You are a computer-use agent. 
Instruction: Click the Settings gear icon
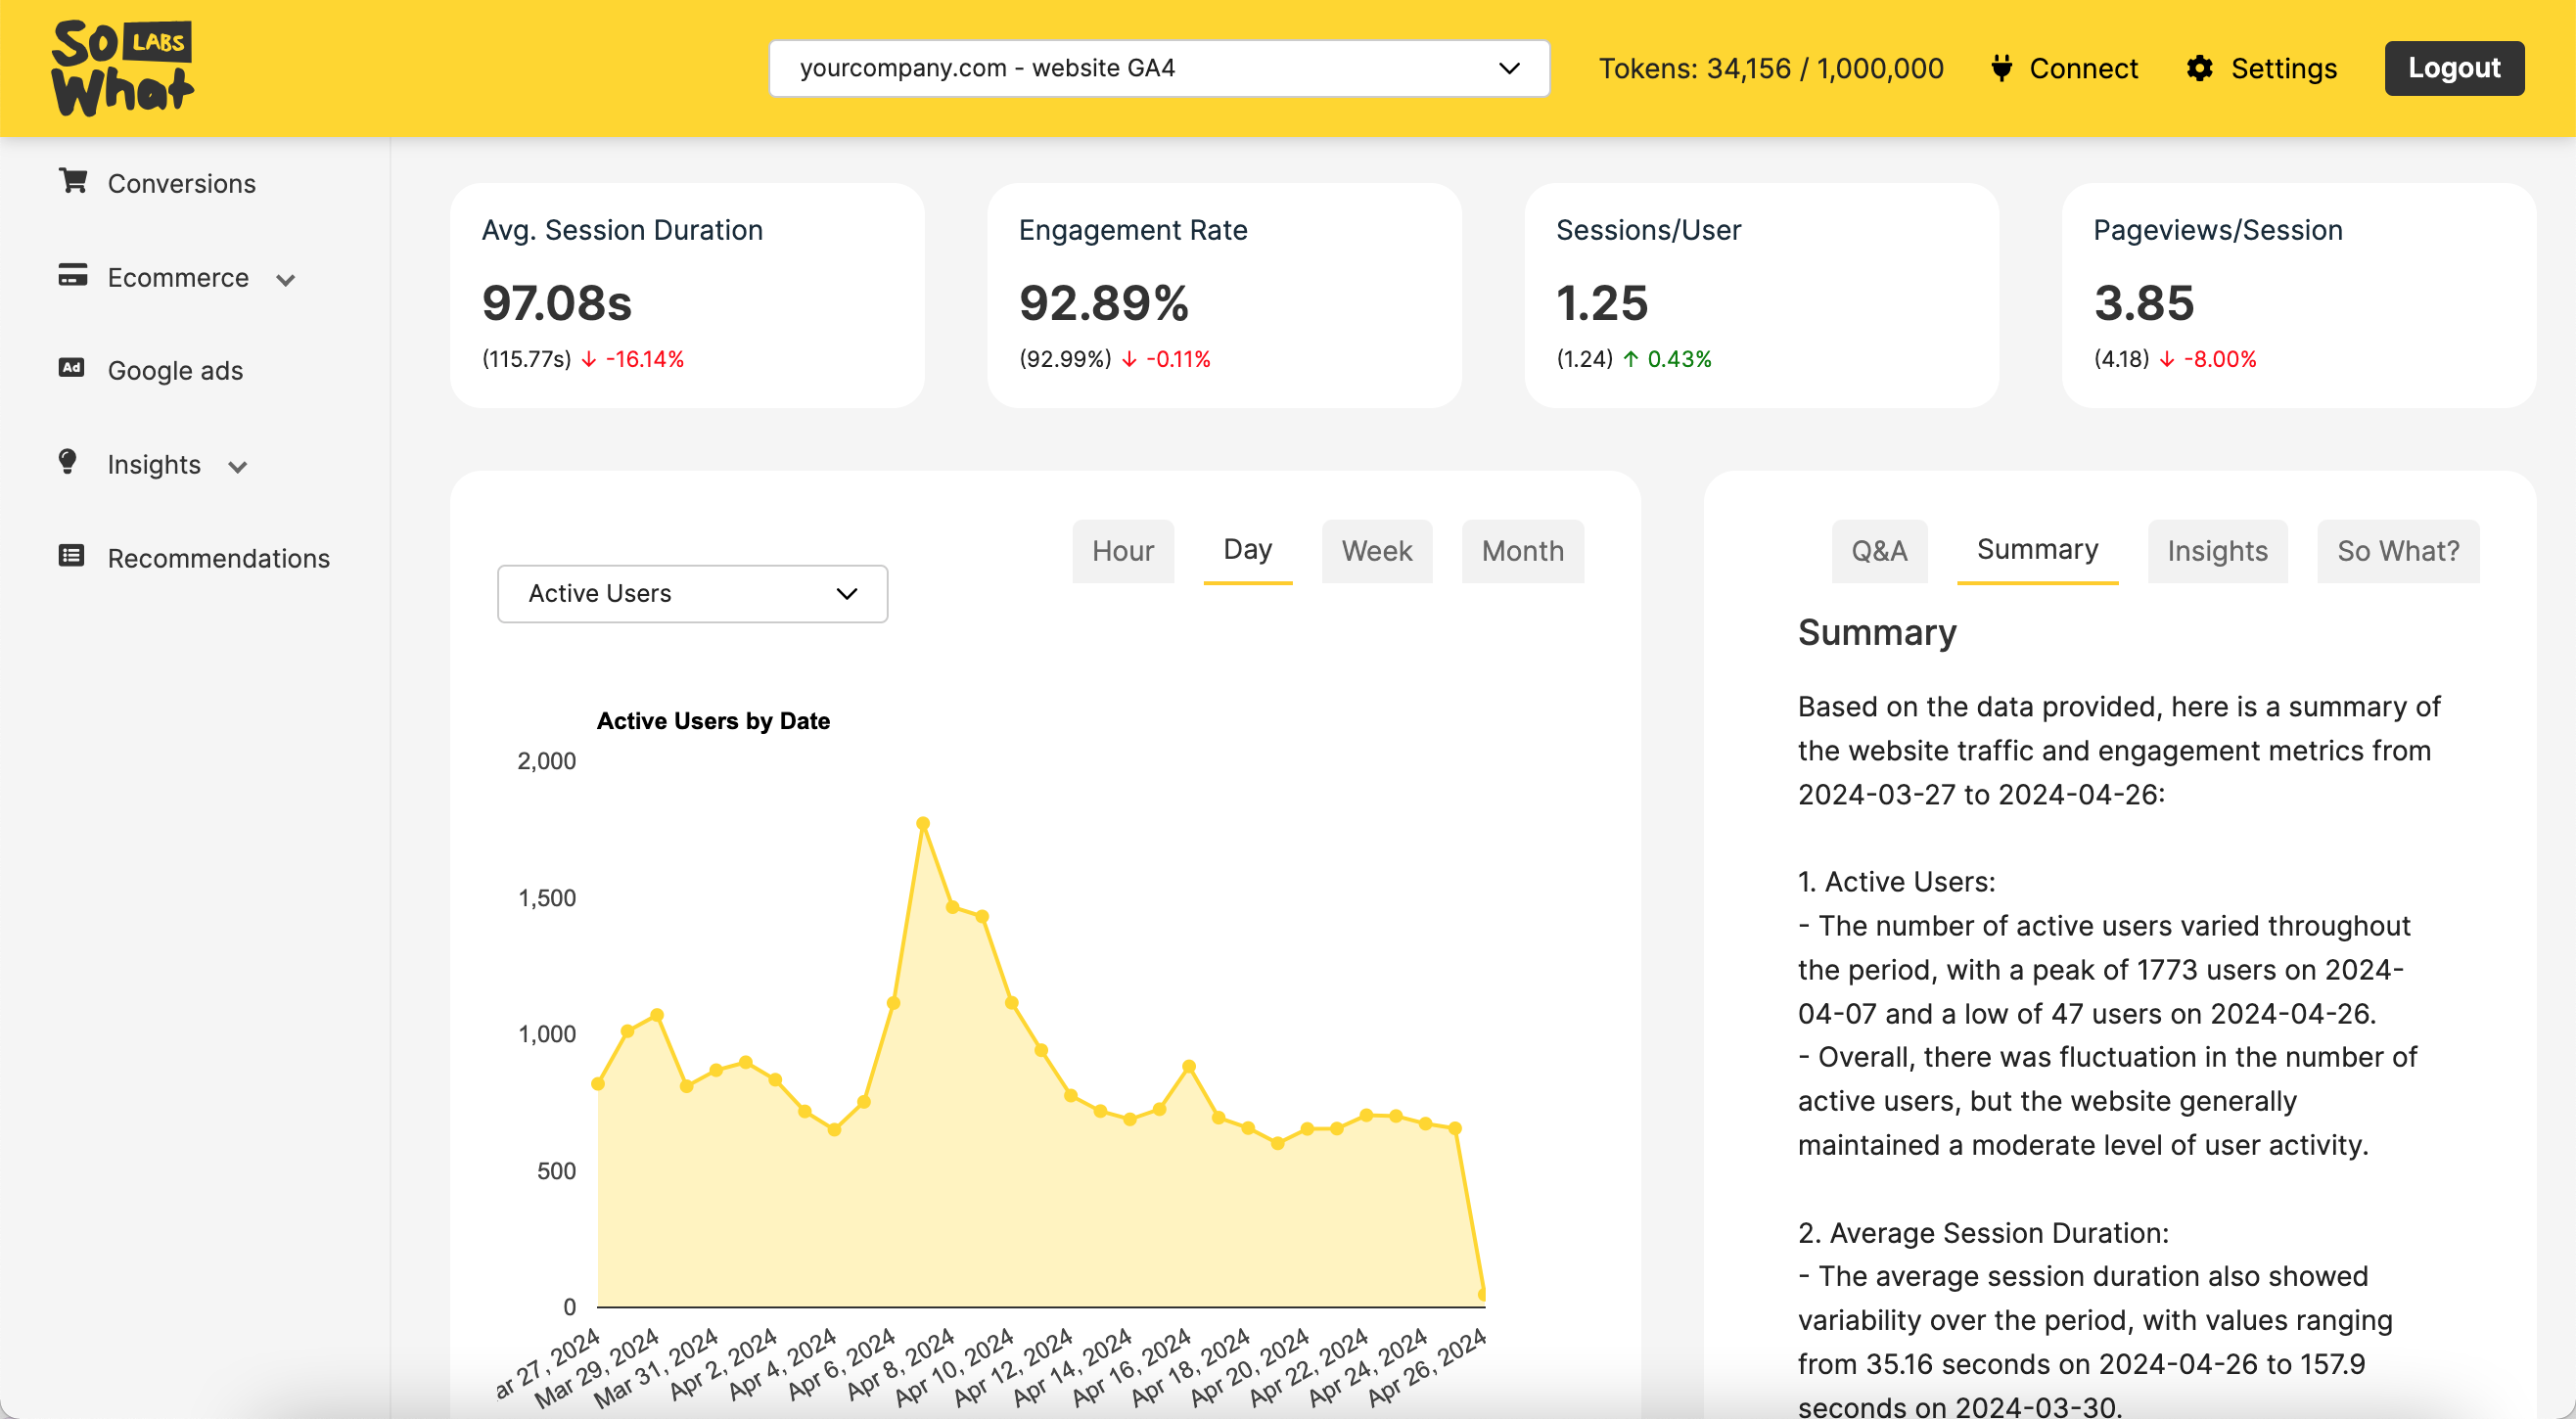[x=2199, y=68]
